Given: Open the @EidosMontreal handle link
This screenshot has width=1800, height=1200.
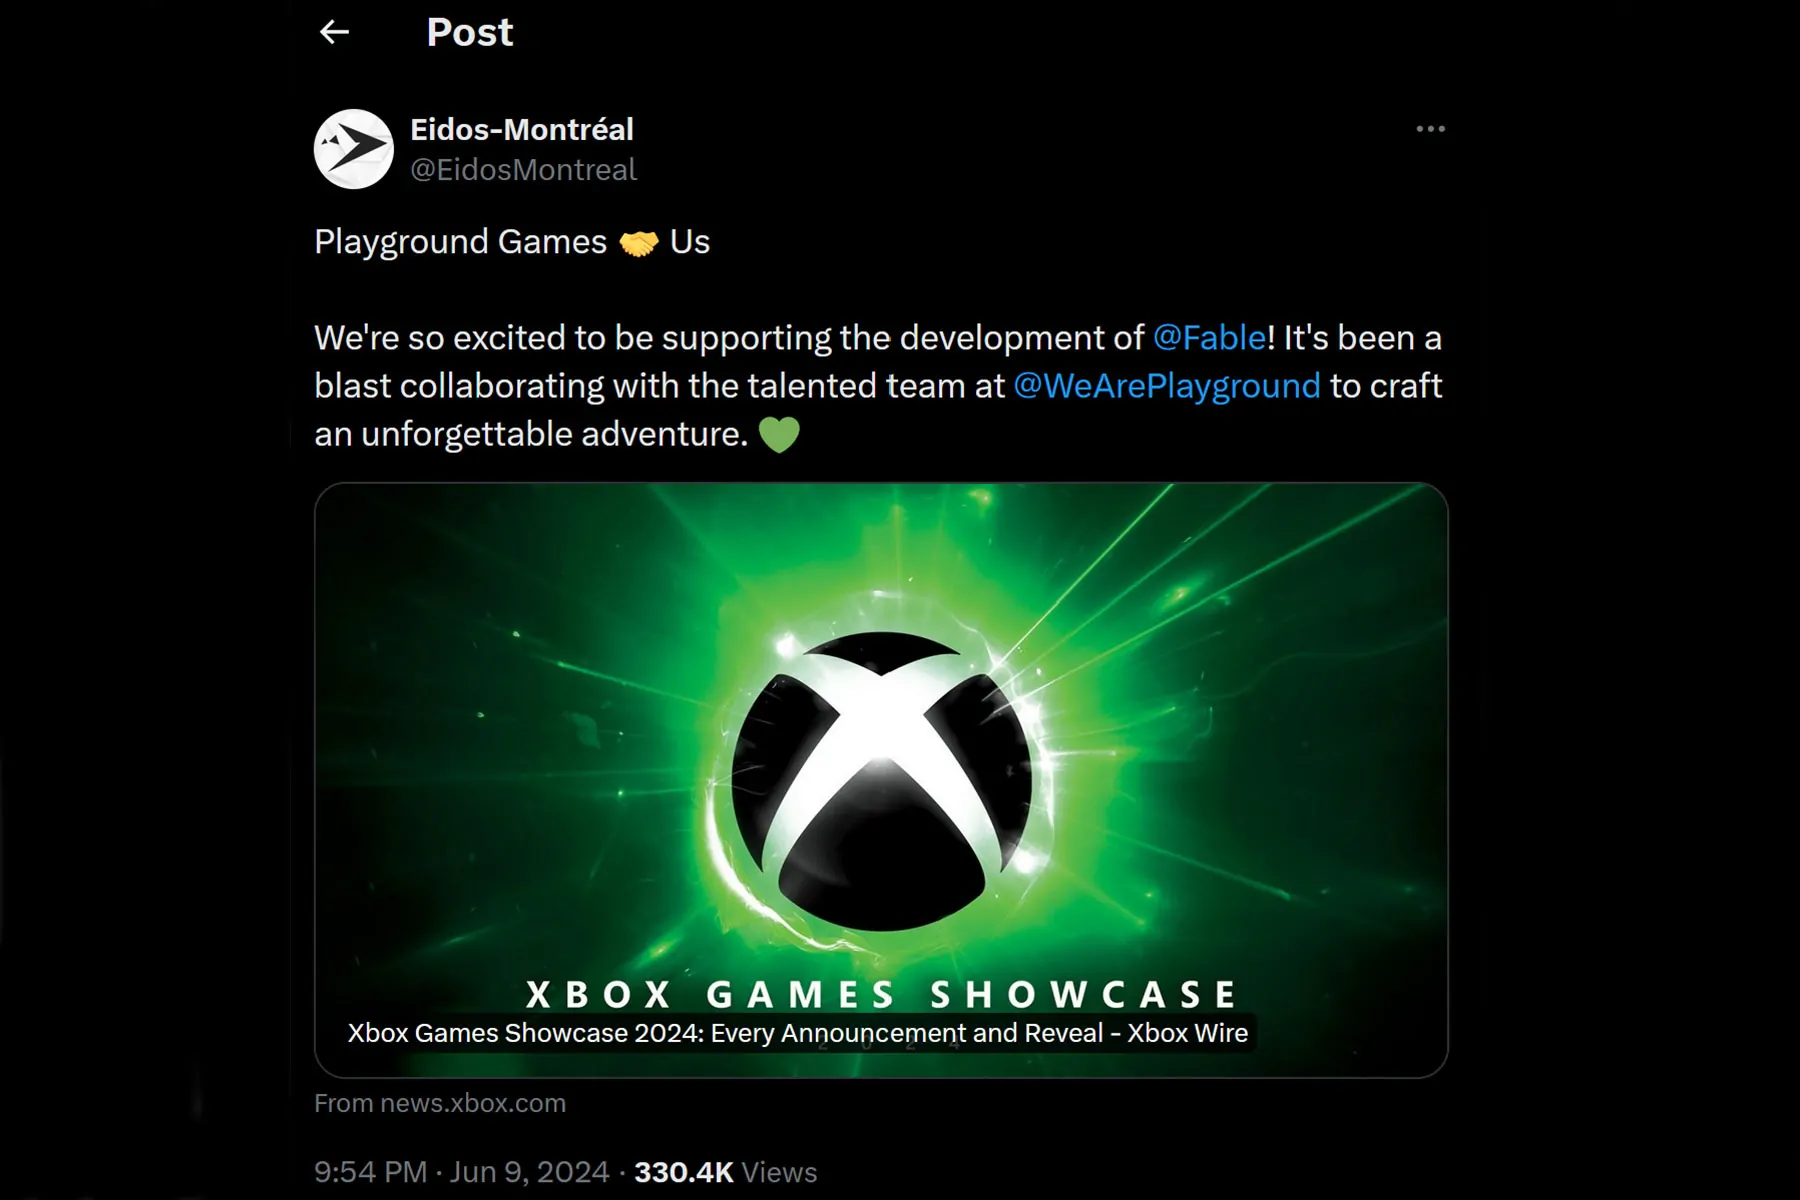Looking at the screenshot, I should point(523,170).
